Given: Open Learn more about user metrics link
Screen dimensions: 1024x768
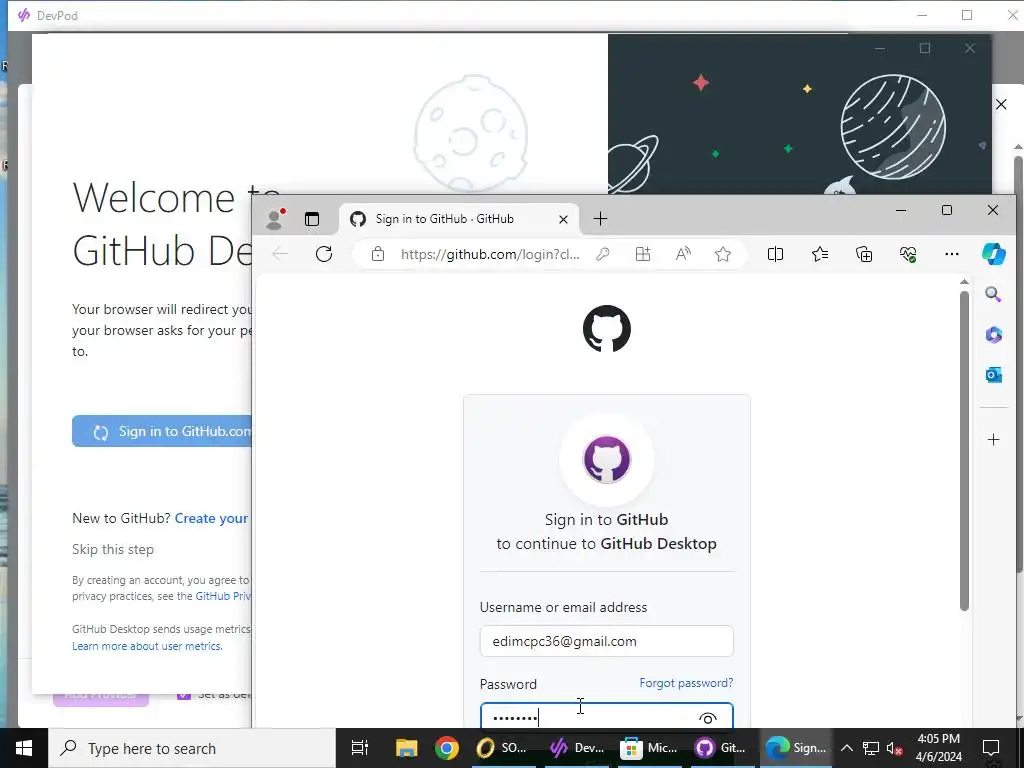Looking at the screenshot, I should coord(147,646).
